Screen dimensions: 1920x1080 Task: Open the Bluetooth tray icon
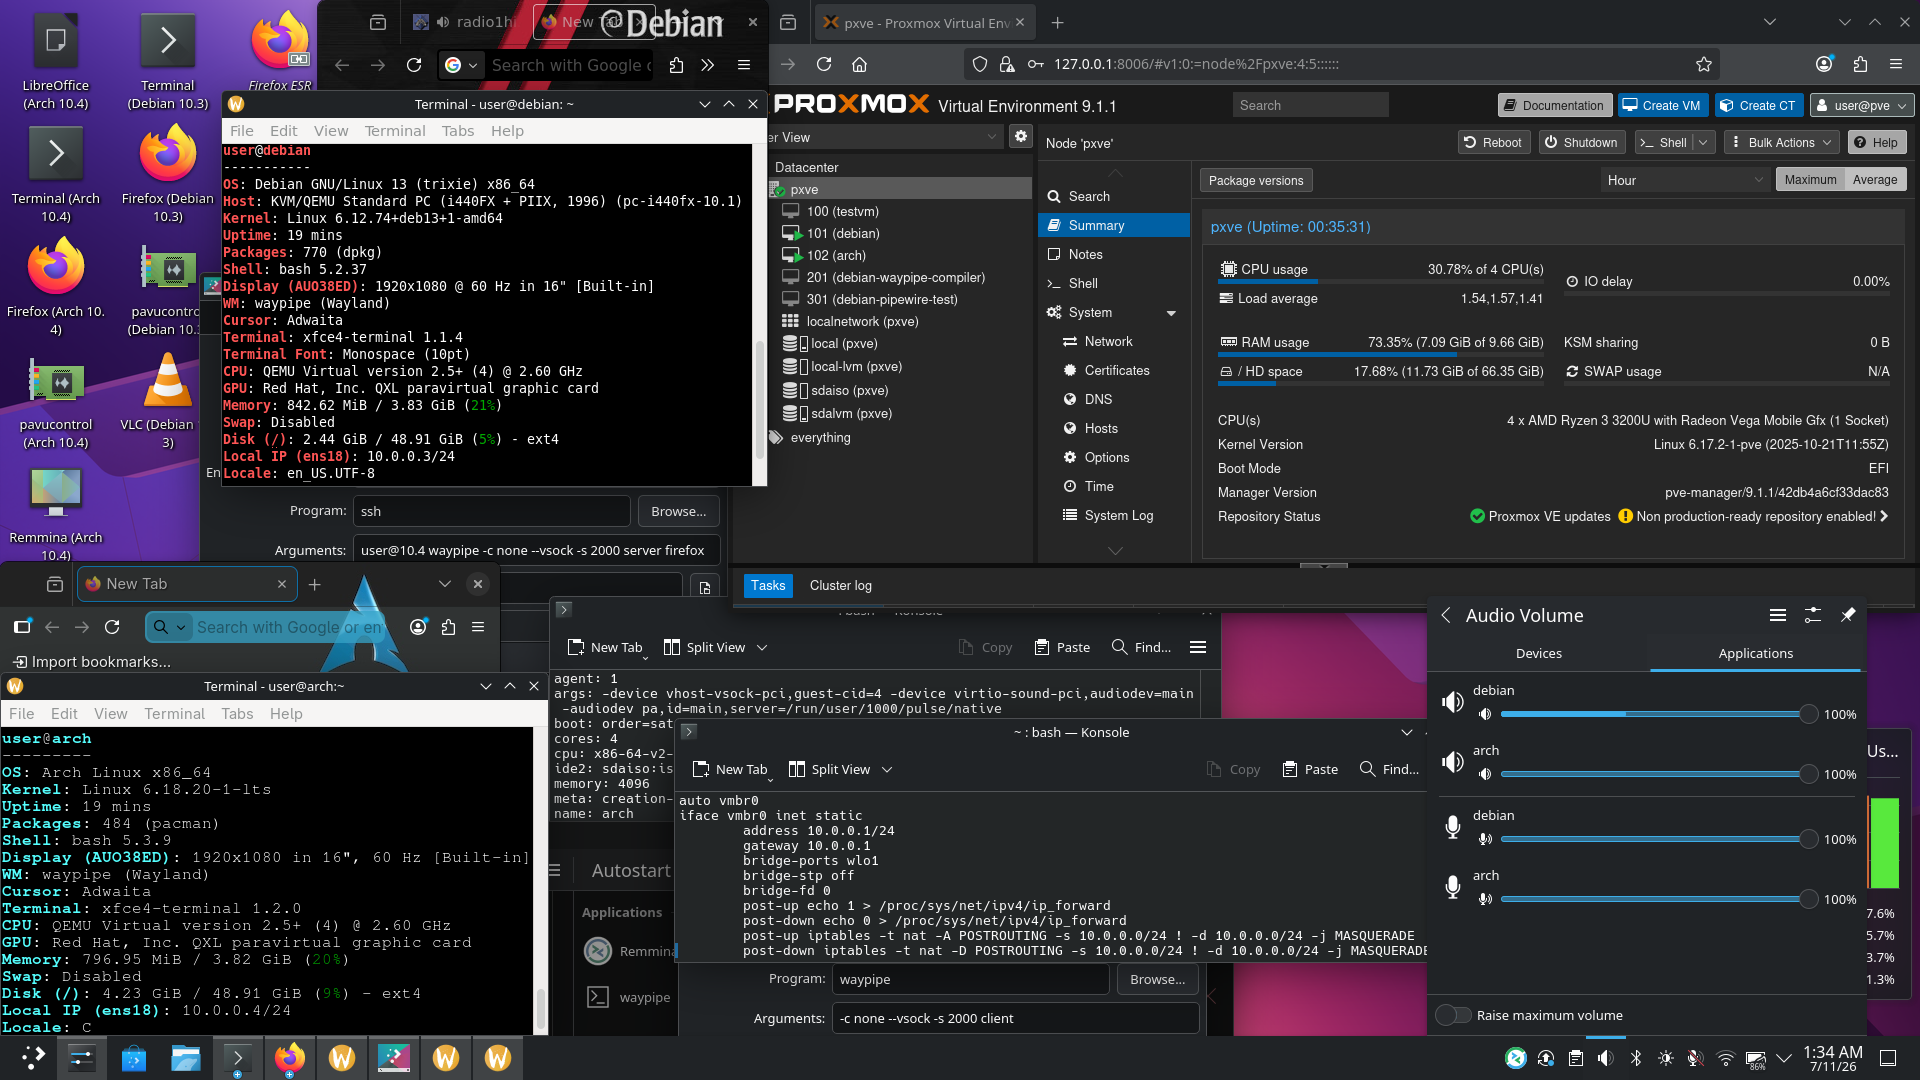click(x=1636, y=1058)
